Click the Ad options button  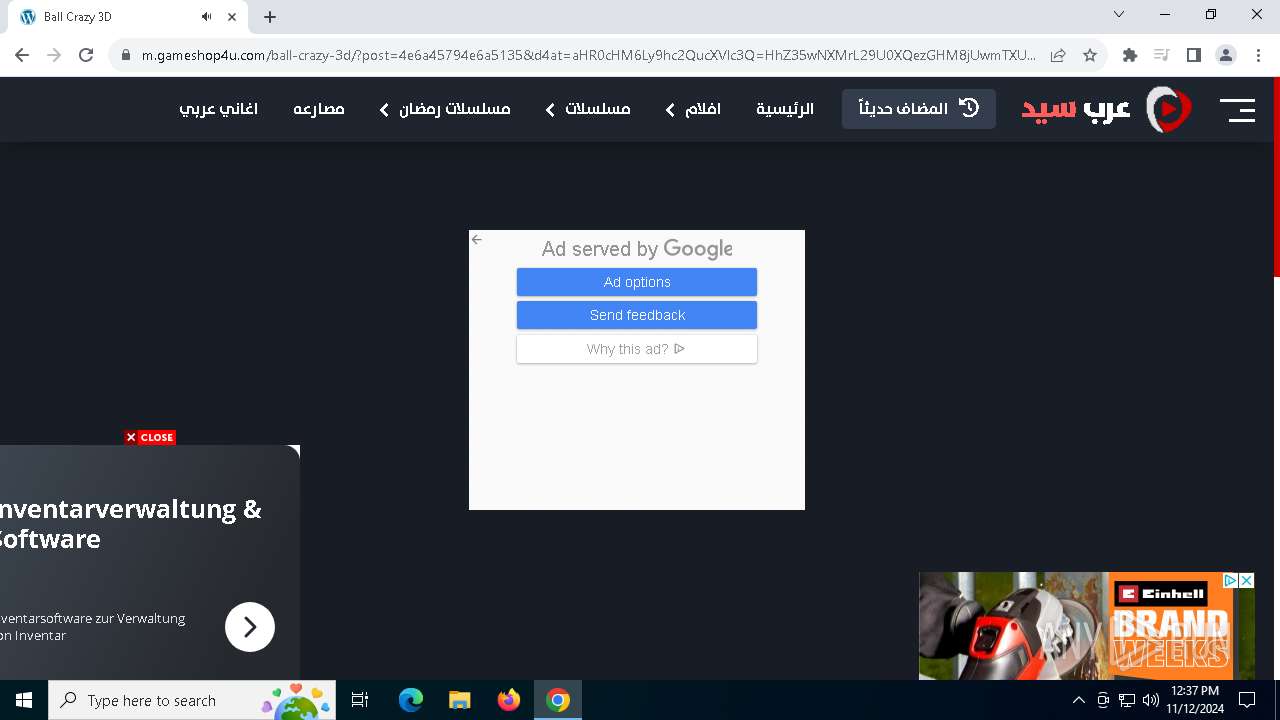(x=637, y=282)
